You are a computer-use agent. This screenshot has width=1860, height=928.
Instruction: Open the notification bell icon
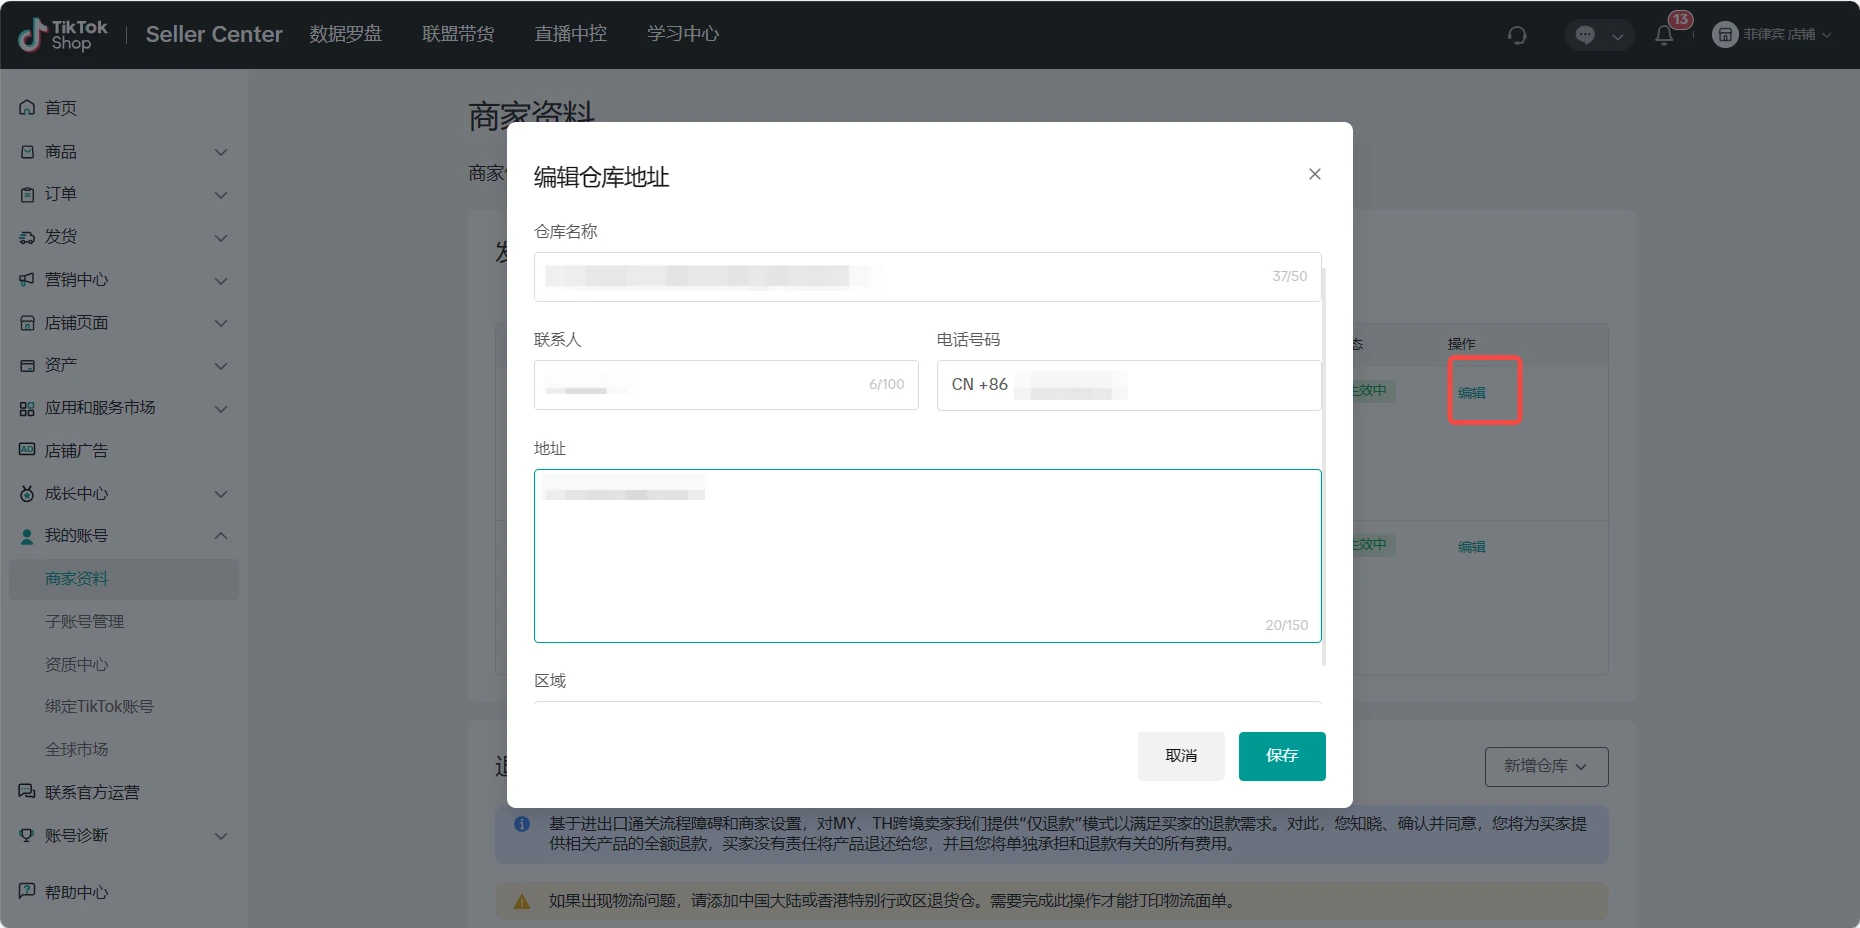click(1664, 35)
